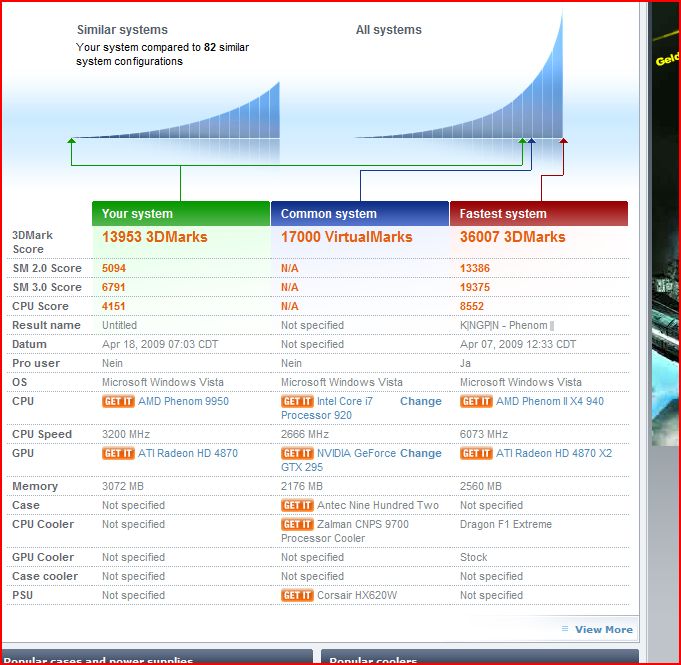Click Dragon F1 Extreme cooler text
This screenshot has width=681, height=665.
506,524
